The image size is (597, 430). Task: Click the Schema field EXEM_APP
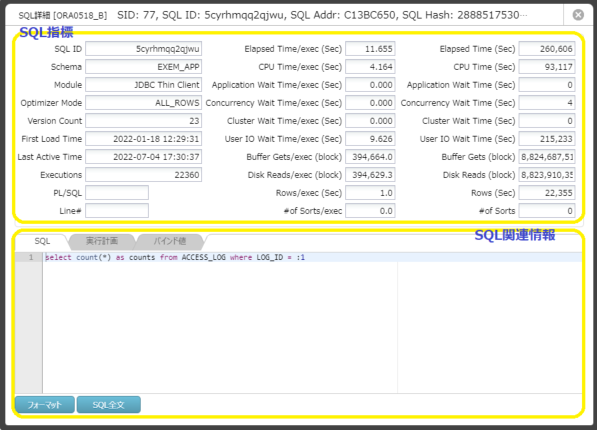[144, 67]
